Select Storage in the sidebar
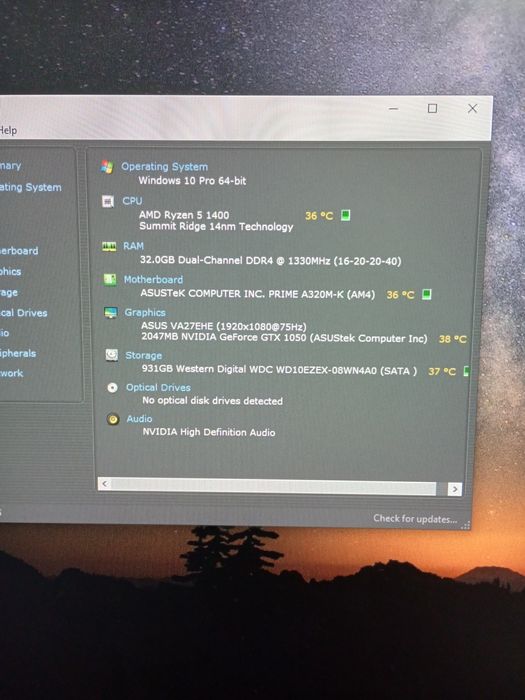The height and width of the screenshot is (700, 525). tap(9, 292)
